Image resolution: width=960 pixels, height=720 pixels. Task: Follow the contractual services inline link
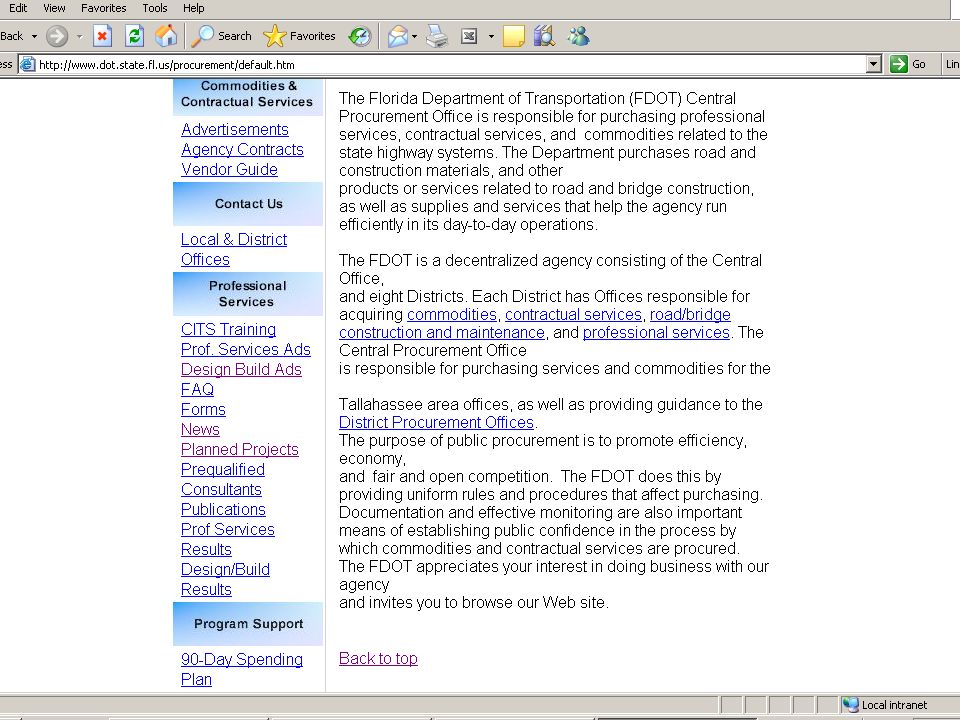573,315
